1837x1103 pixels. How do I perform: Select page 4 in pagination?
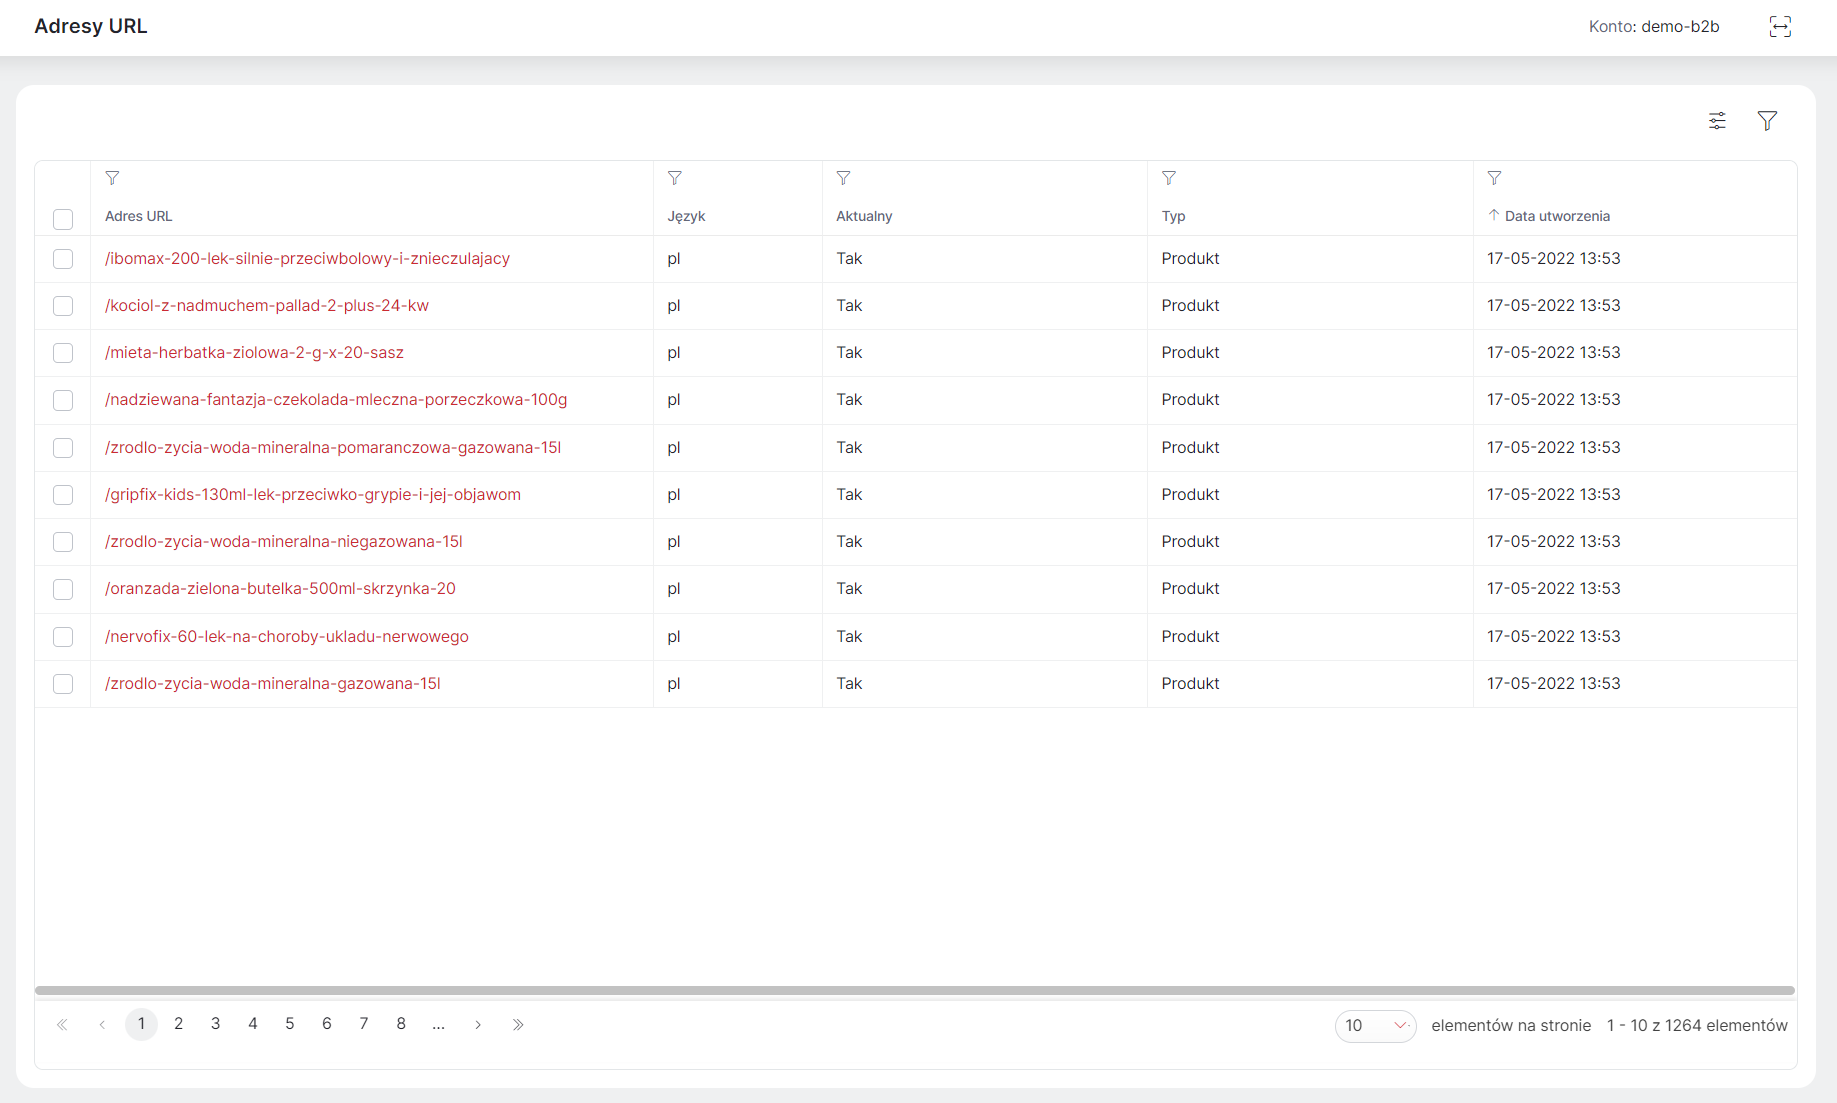click(x=253, y=1024)
